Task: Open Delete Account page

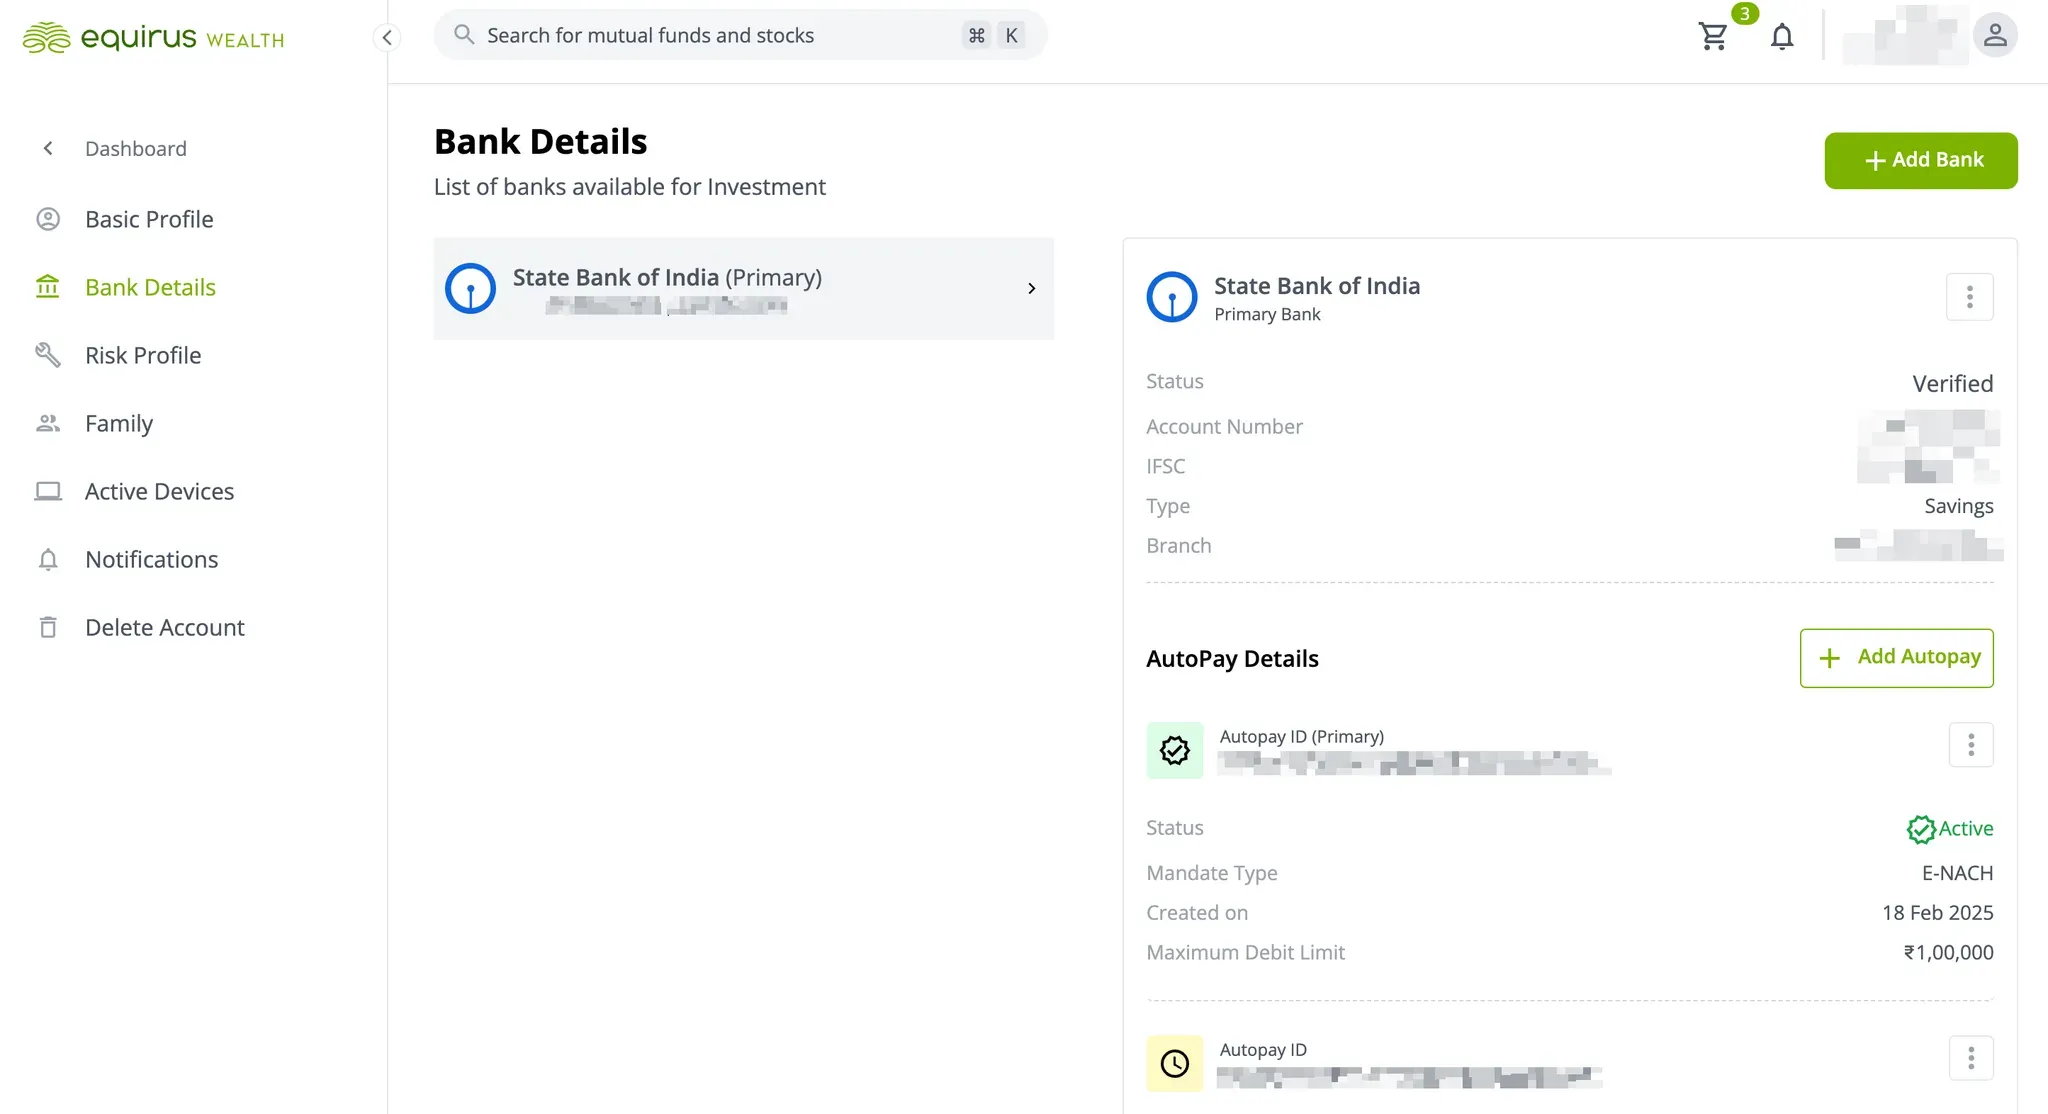Action: pos(165,627)
